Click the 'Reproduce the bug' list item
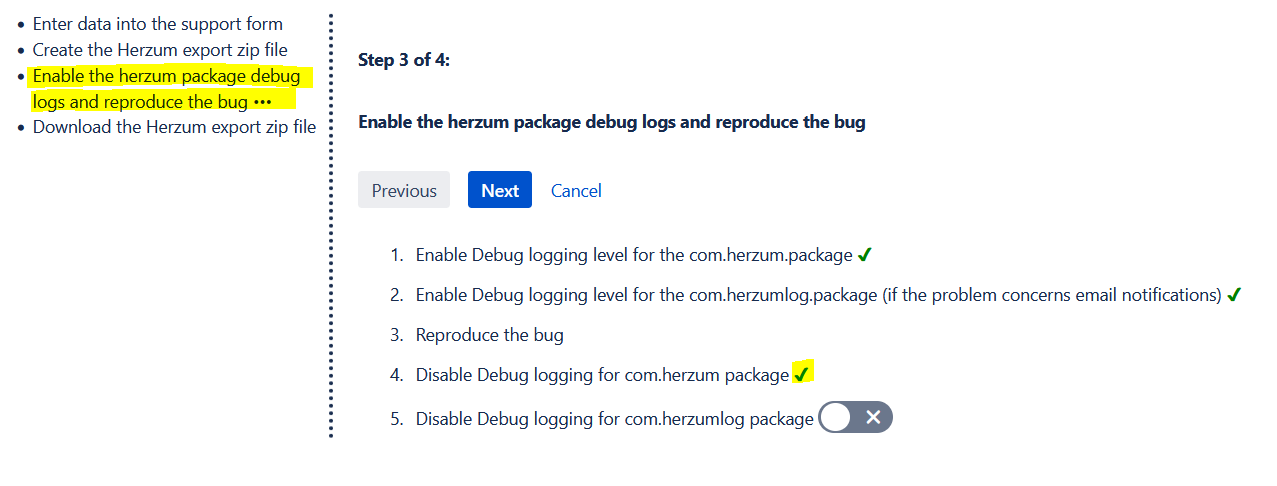This screenshot has height=486, width=1277. pos(489,335)
